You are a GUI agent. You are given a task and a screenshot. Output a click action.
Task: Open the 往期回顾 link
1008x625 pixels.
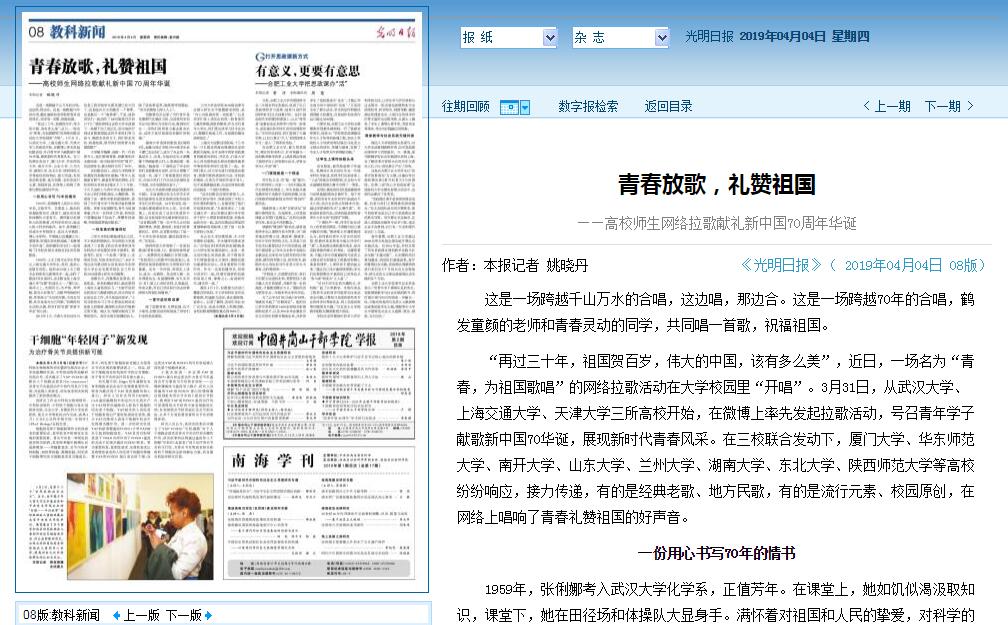tap(465, 107)
